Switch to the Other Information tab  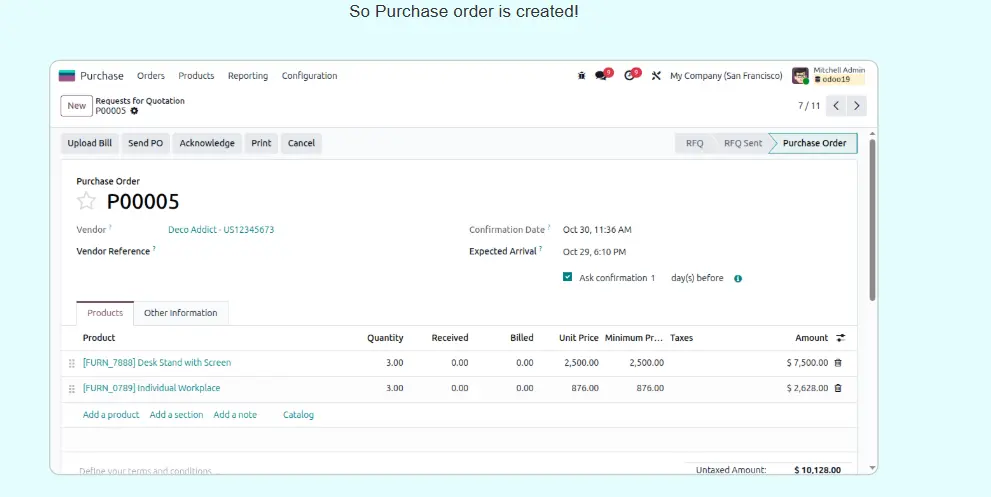(x=180, y=313)
